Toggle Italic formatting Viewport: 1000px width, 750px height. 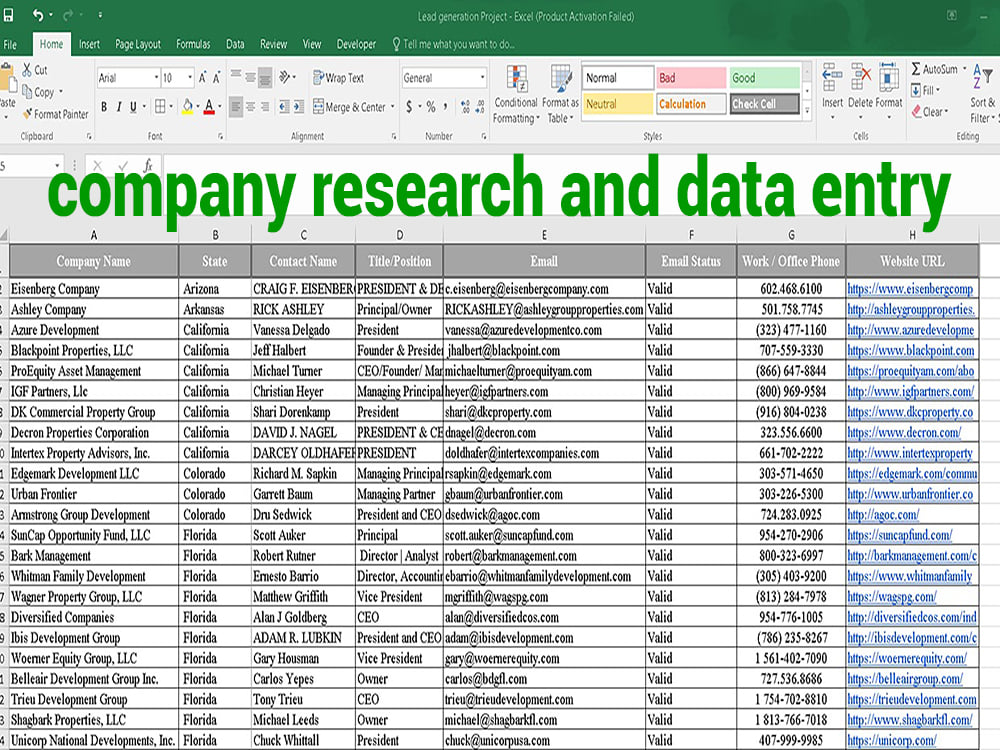tap(119, 107)
